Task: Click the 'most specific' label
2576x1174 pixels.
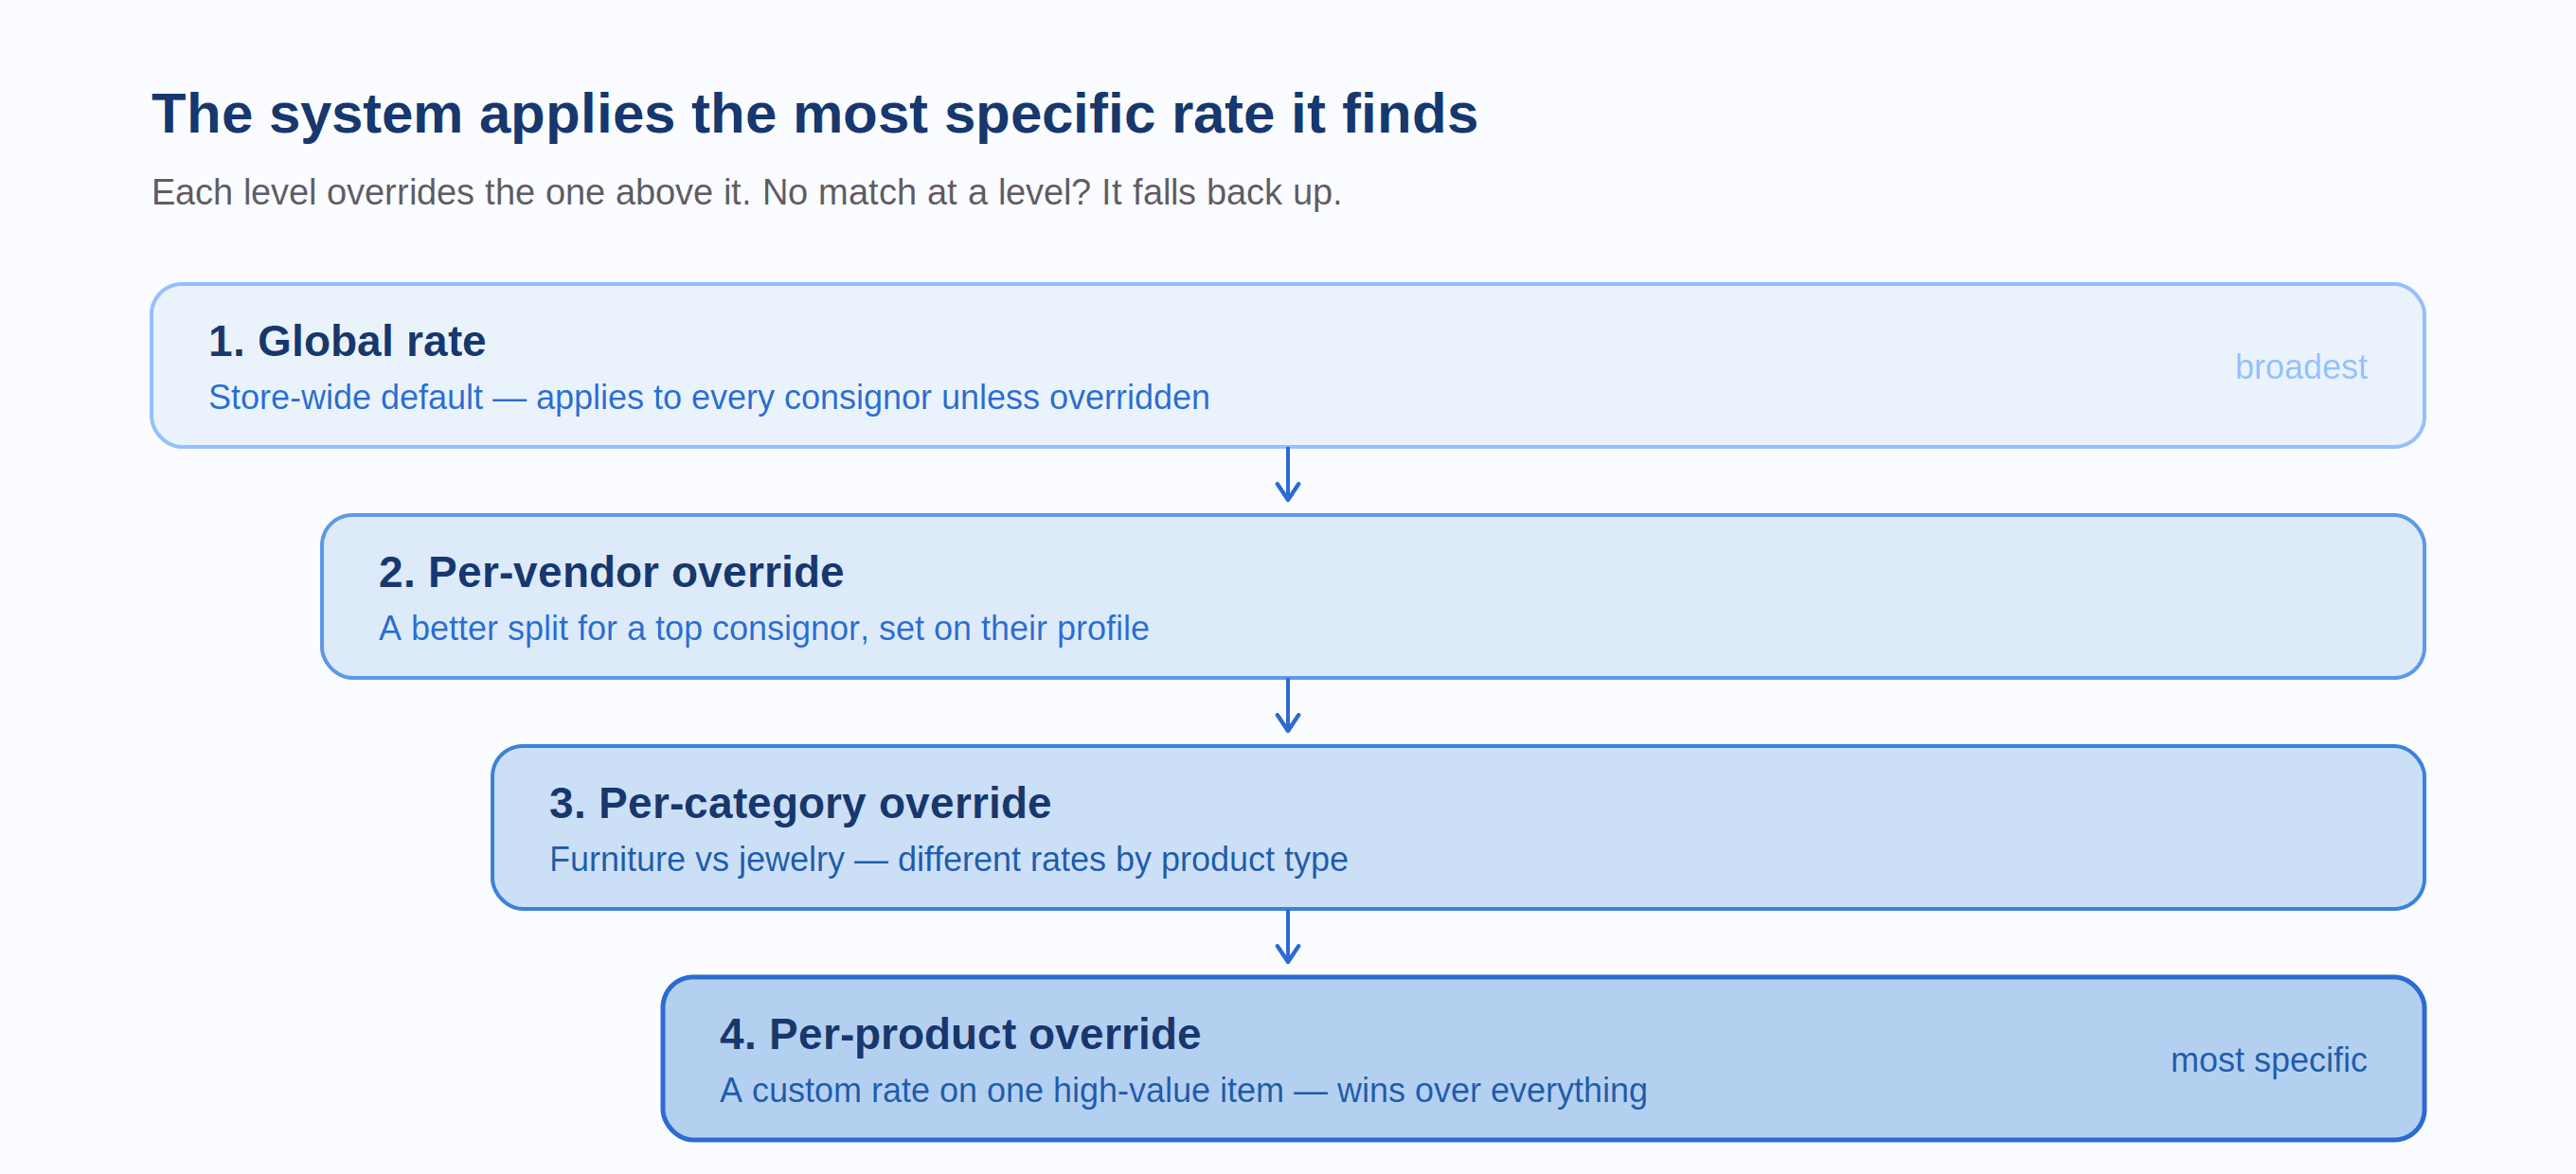Action: [x=2268, y=1060]
